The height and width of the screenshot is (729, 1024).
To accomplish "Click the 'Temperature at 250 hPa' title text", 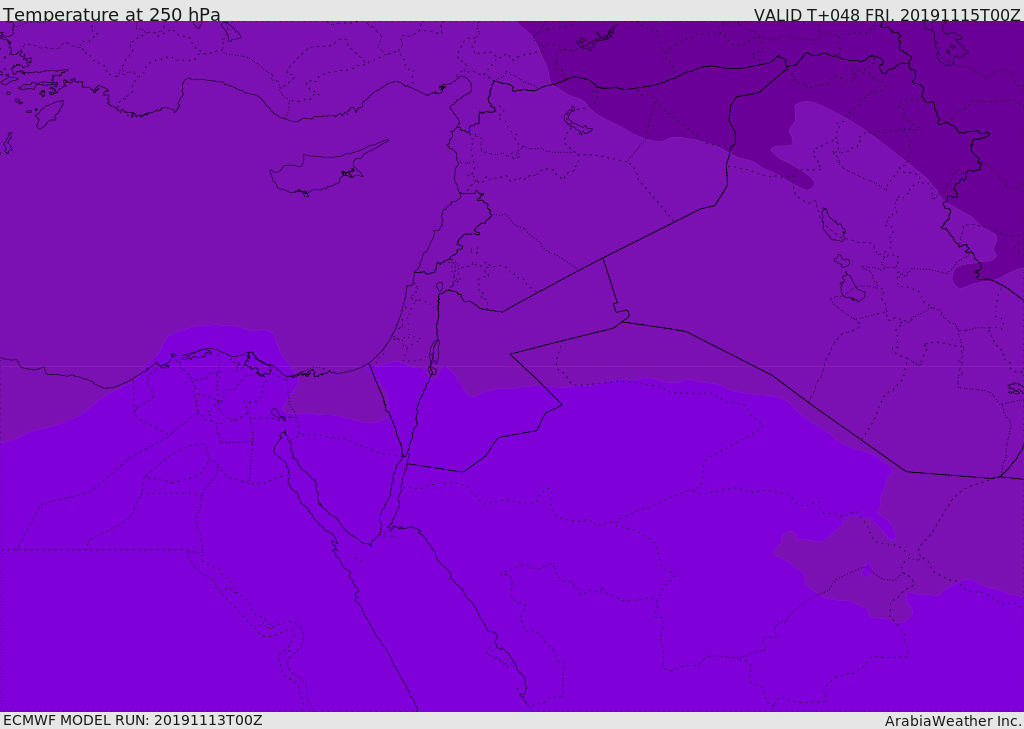I will pos(112,14).
